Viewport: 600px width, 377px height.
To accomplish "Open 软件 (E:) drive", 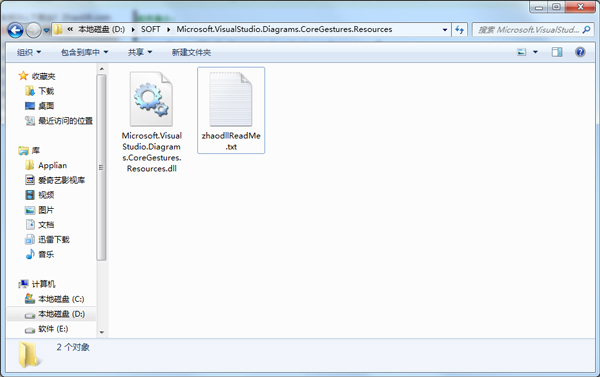I will click(53, 329).
